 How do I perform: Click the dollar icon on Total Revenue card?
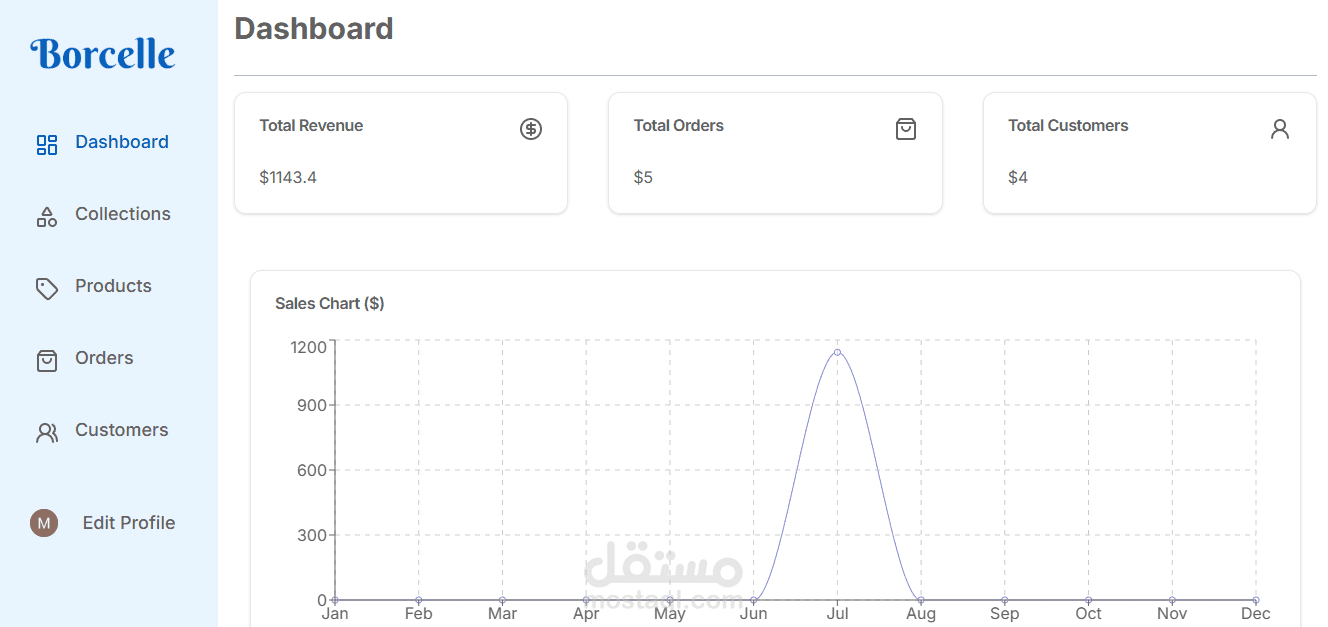(531, 129)
